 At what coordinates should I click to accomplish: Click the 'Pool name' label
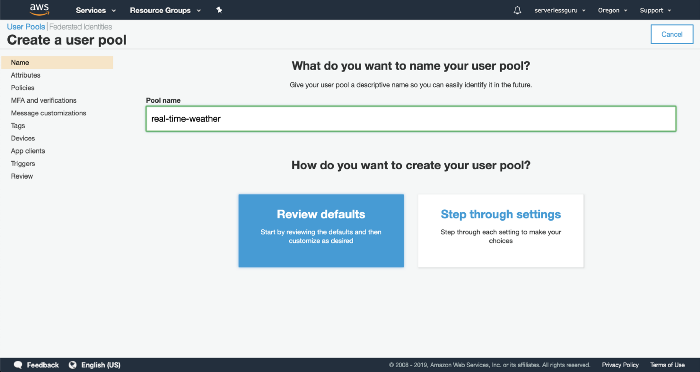[x=163, y=100]
